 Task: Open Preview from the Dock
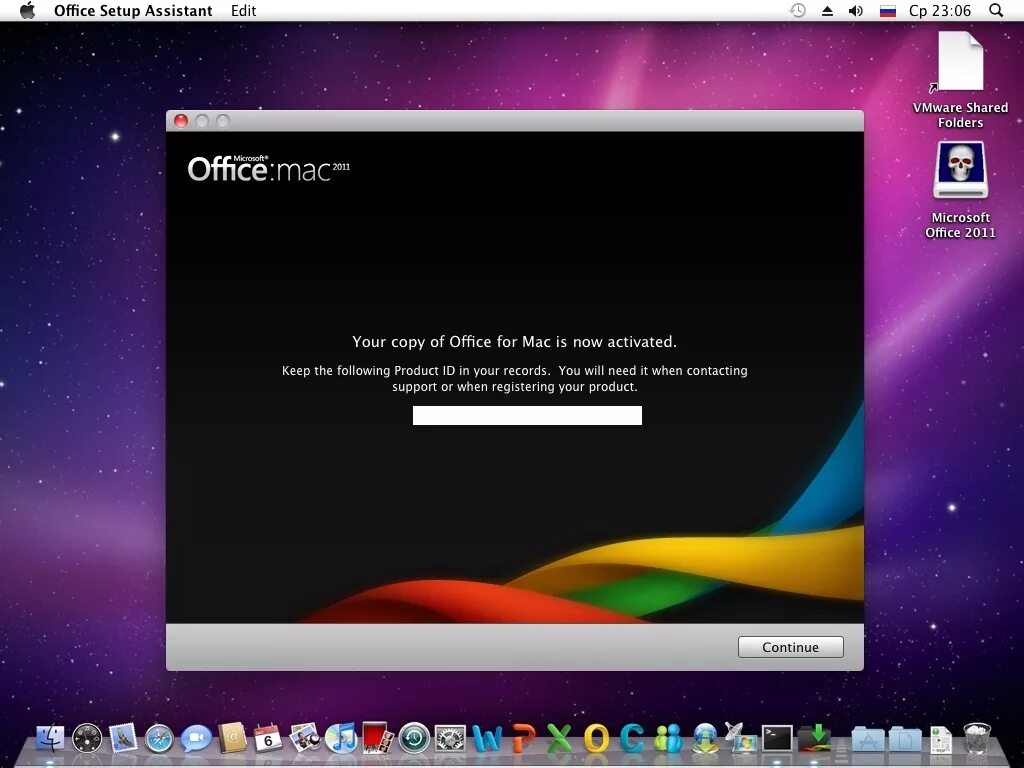click(x=304, y=739)
